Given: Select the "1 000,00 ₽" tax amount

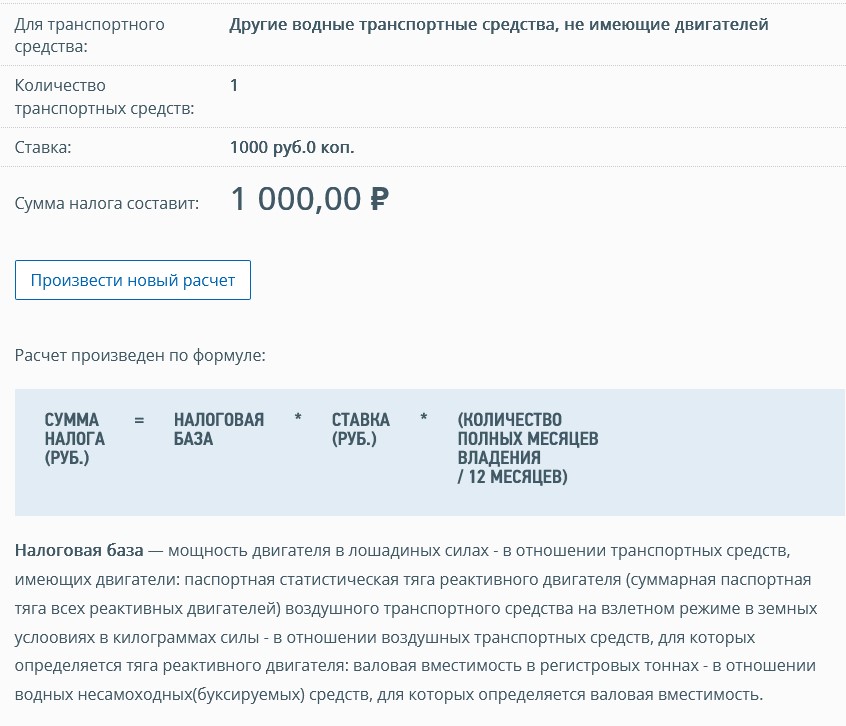Looking at the screenshot, I should pyautogui.click(x=310, y=199).
